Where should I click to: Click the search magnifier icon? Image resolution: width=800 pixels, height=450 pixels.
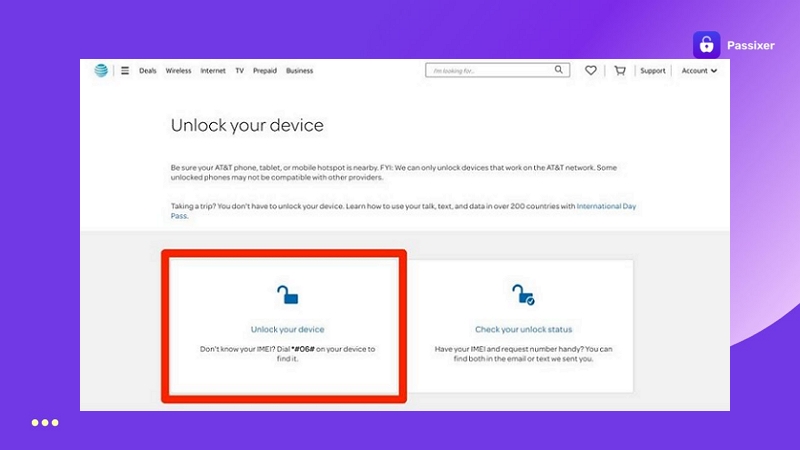tap(560, 70)
